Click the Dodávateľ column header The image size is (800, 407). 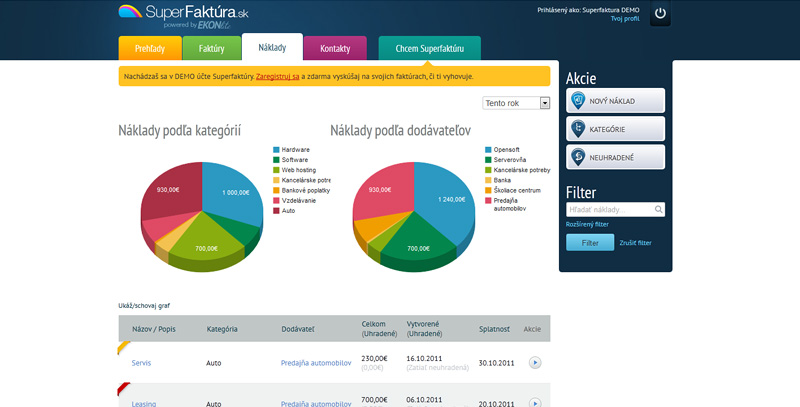(298, 329)
